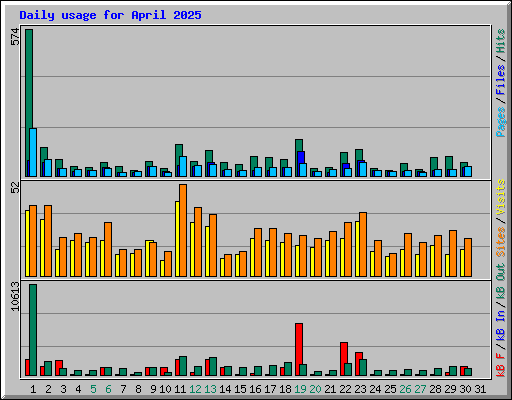Click the 10613 kB axis label
Viewport: 512px width, 400px height.
click(15, 296)
